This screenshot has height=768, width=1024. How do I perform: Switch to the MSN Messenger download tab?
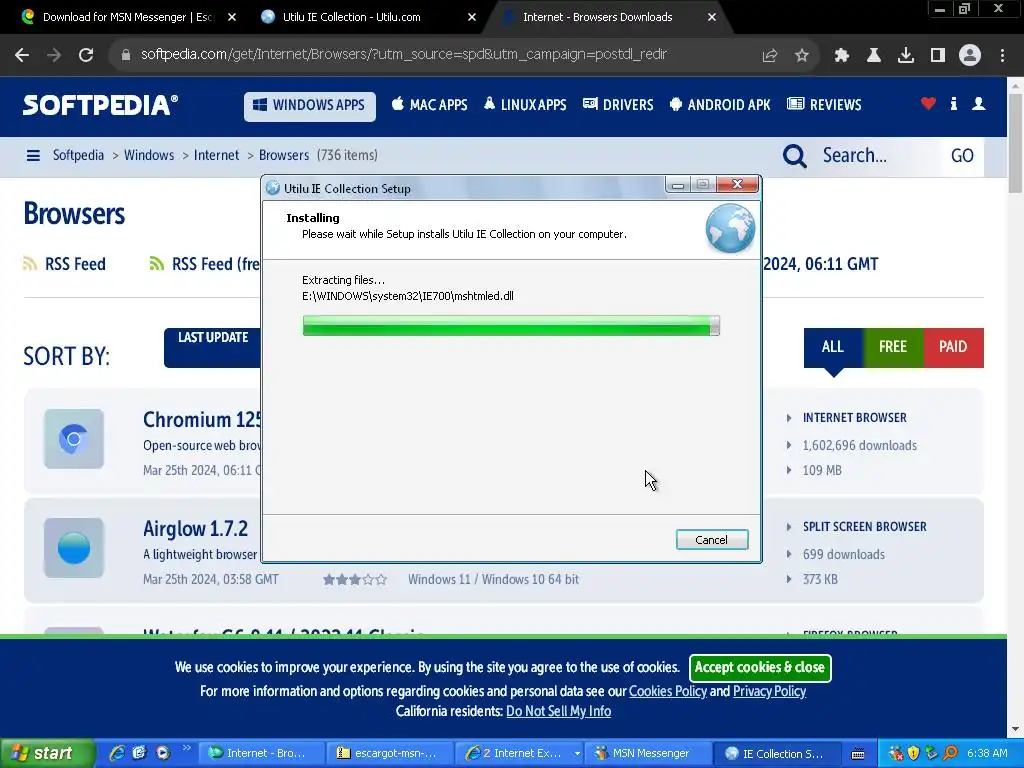pyautogui.click(x=127, y=17)
